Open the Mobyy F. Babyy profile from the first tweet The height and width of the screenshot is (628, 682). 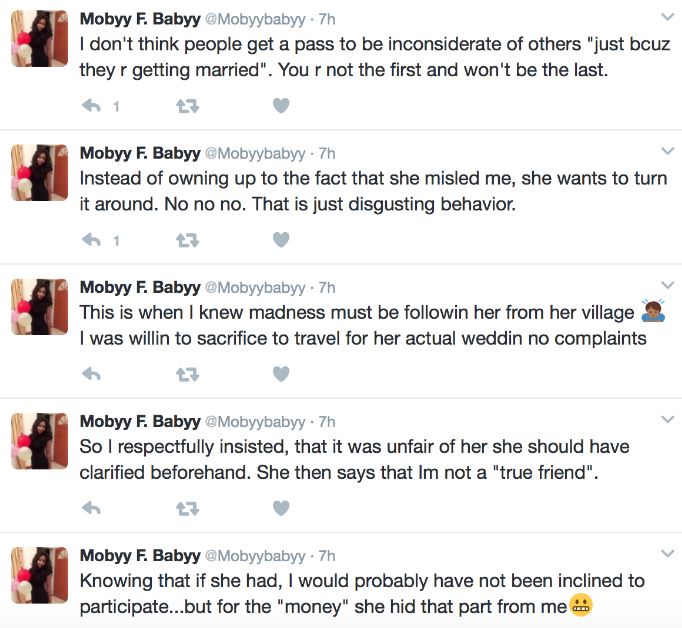coord(139,19)
